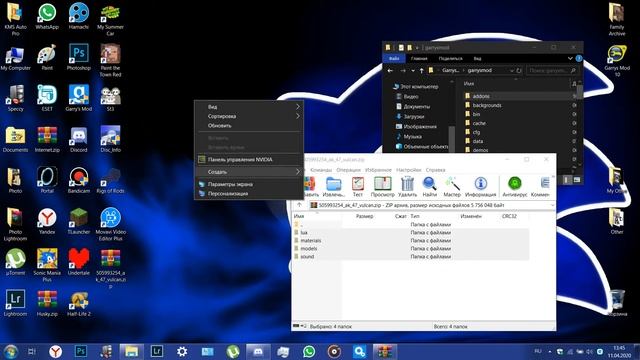Switch to Поделиться tab in Explorer
This screenshot has width=640, height=360.
tap(450, 59)
